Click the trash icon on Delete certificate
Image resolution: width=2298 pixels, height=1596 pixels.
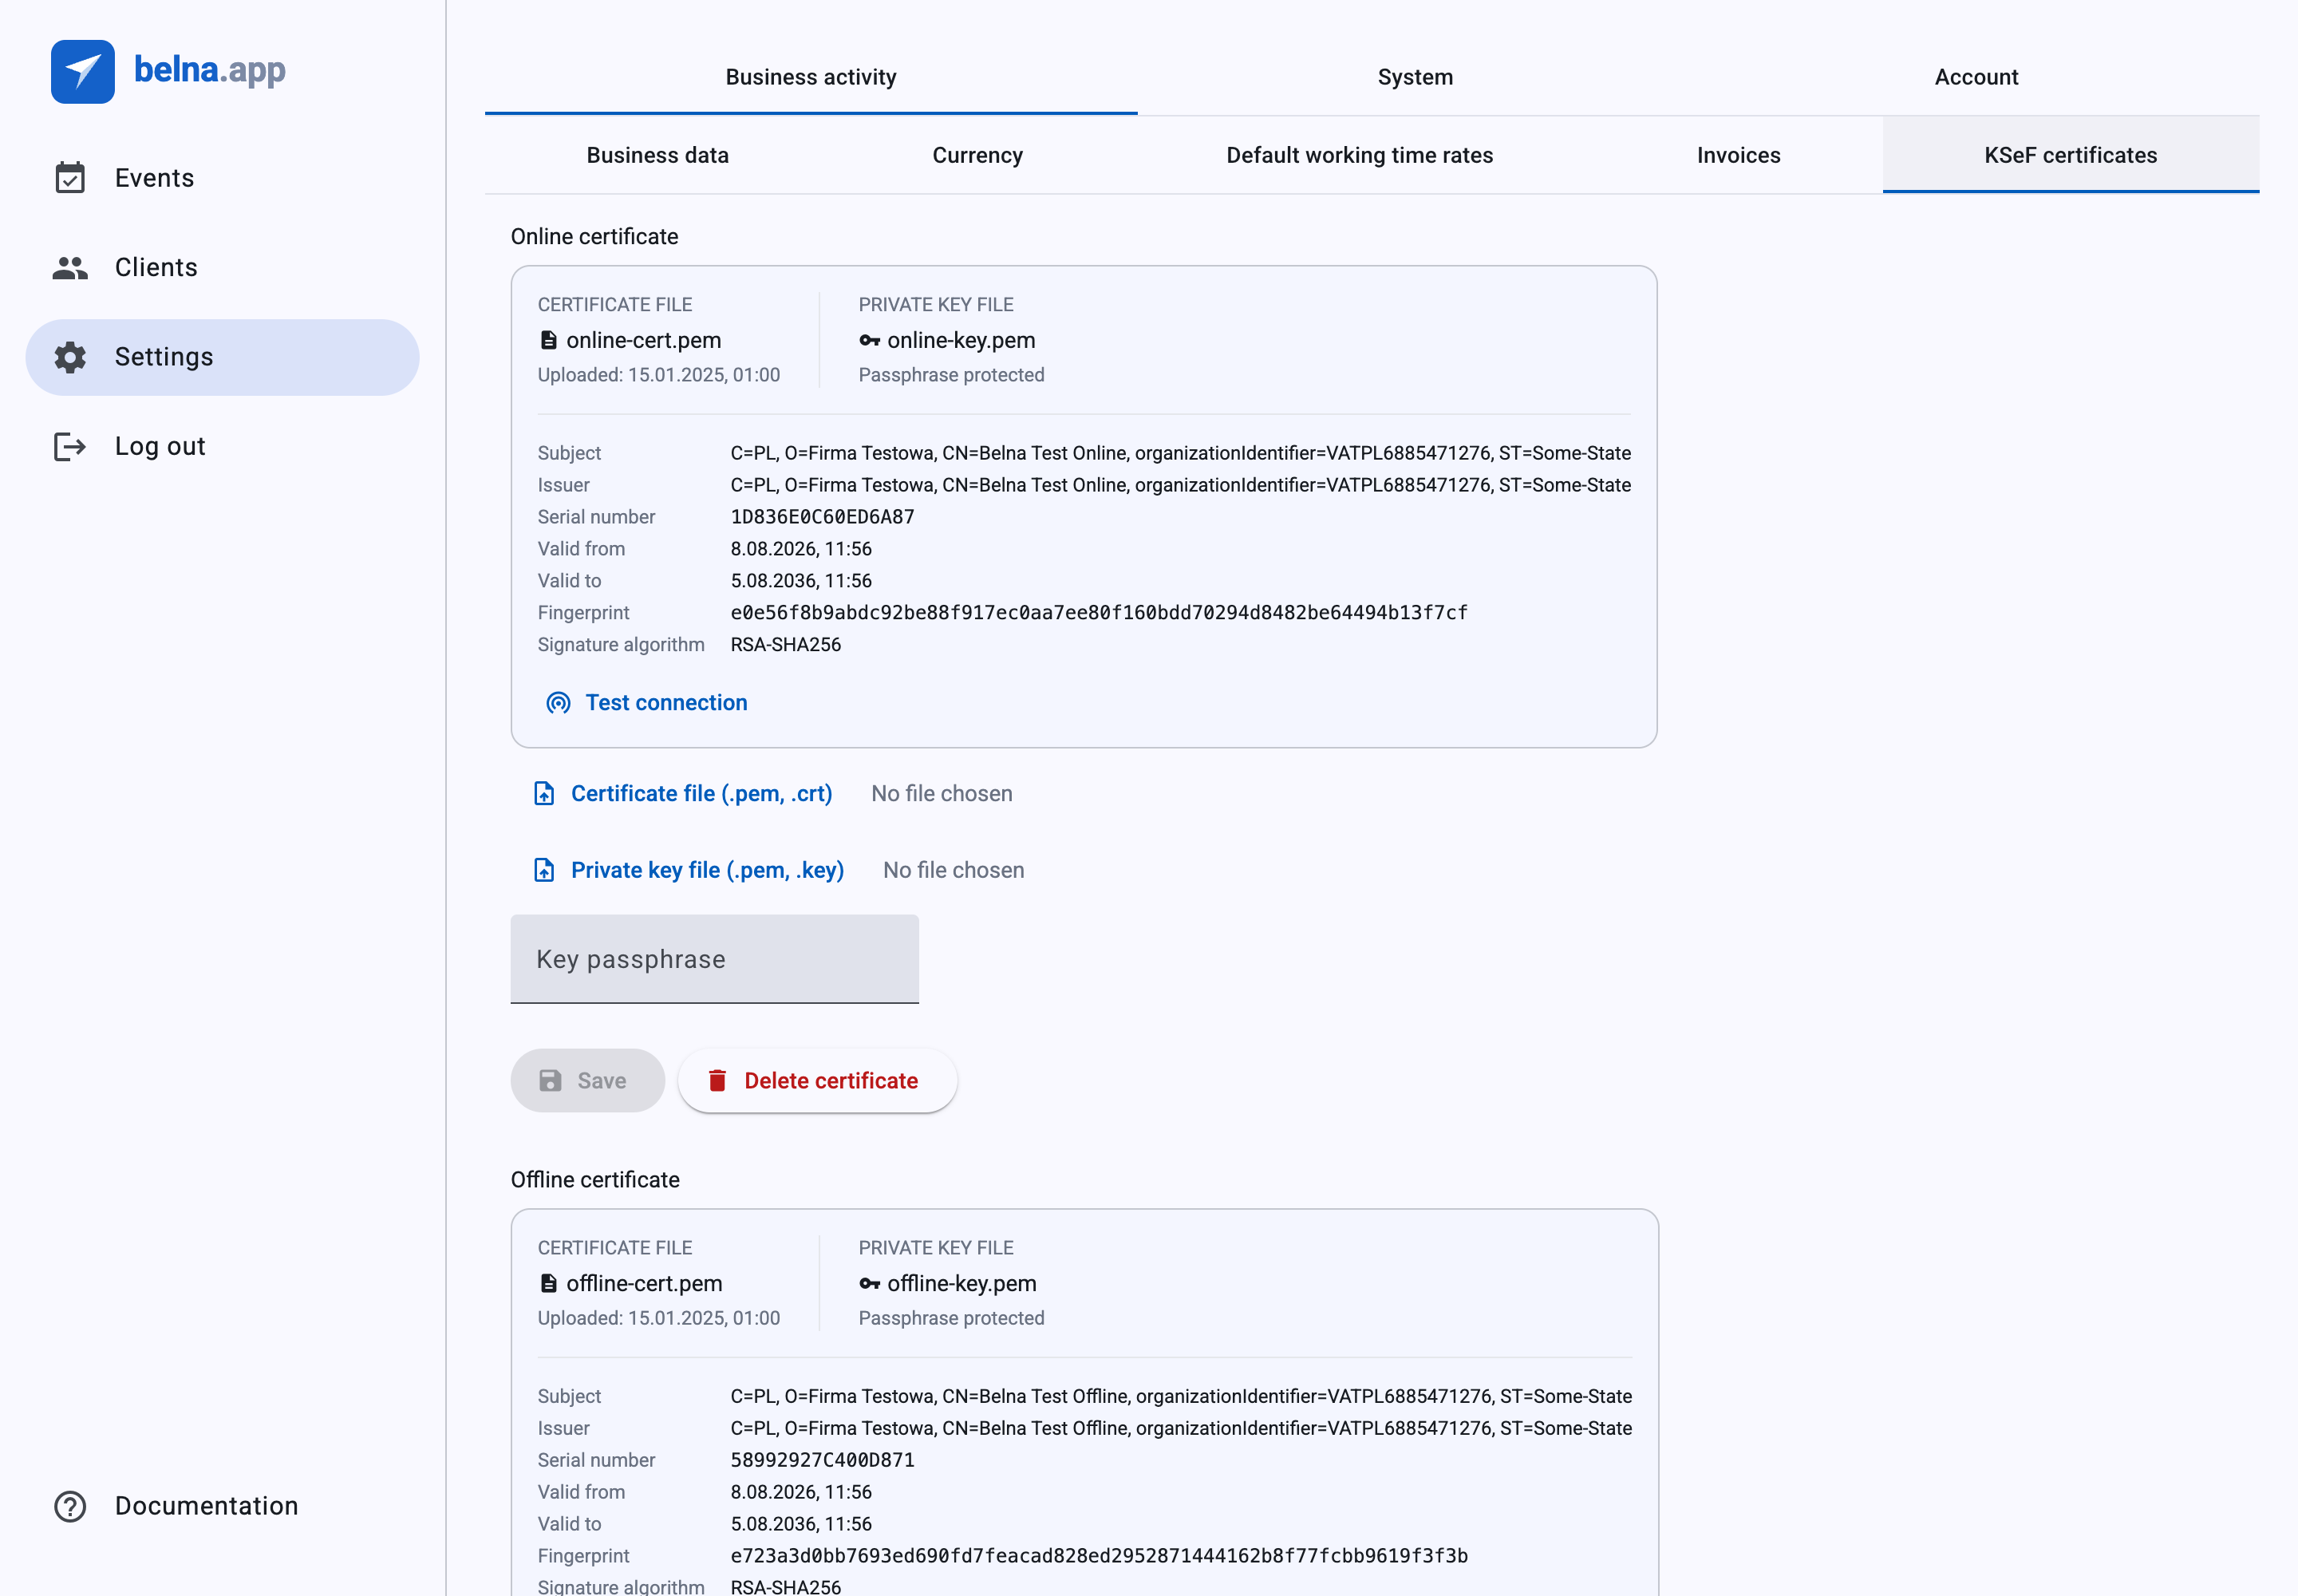click(x=717, y=1081)
